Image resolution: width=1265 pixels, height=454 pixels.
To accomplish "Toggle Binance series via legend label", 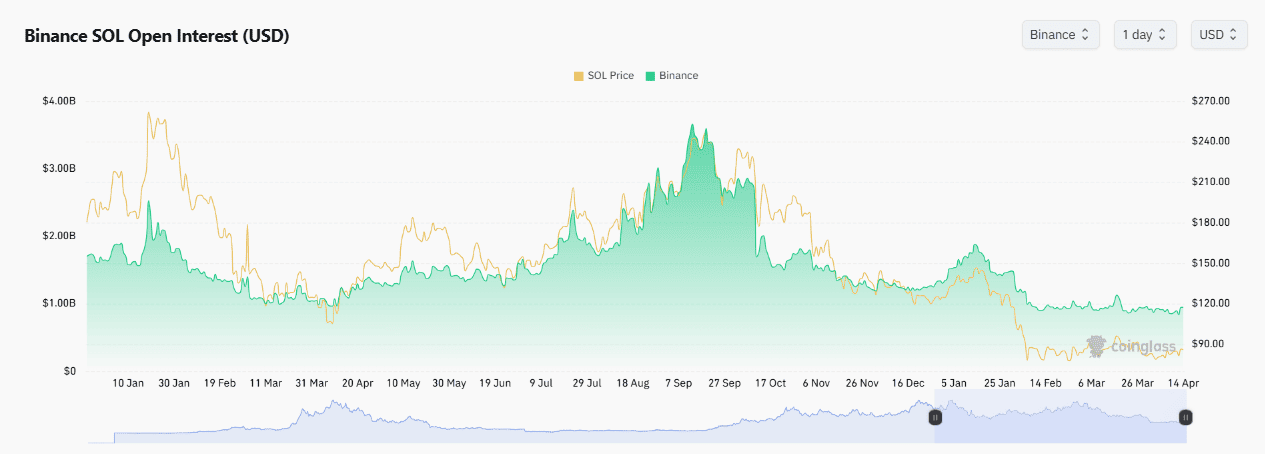I will (x=678, y=76).
